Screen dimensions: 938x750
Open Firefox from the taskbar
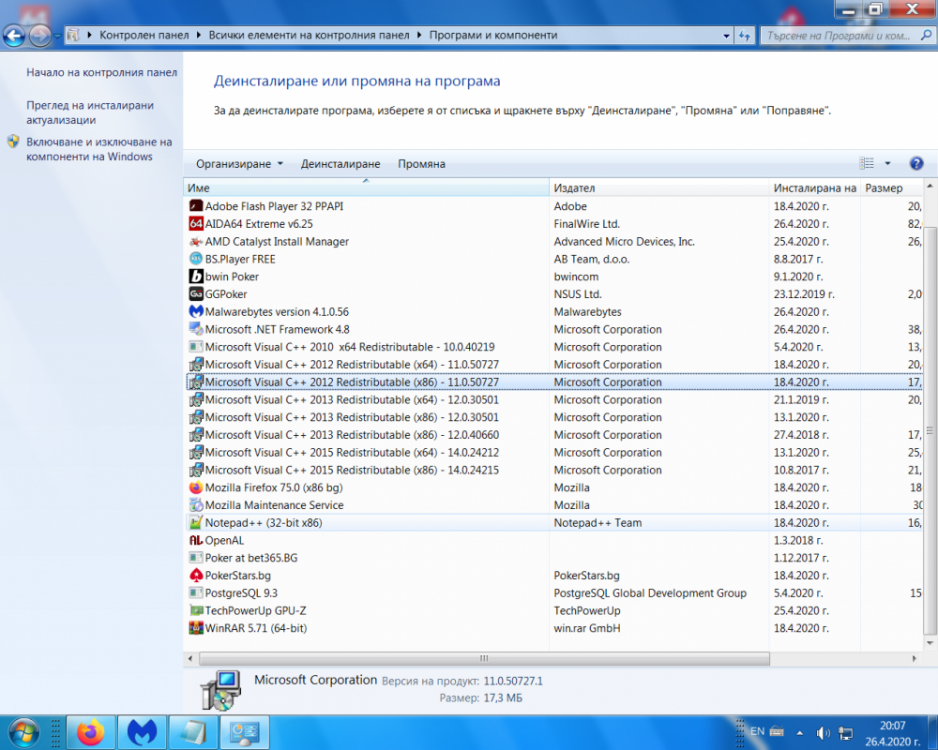(91, 732)
